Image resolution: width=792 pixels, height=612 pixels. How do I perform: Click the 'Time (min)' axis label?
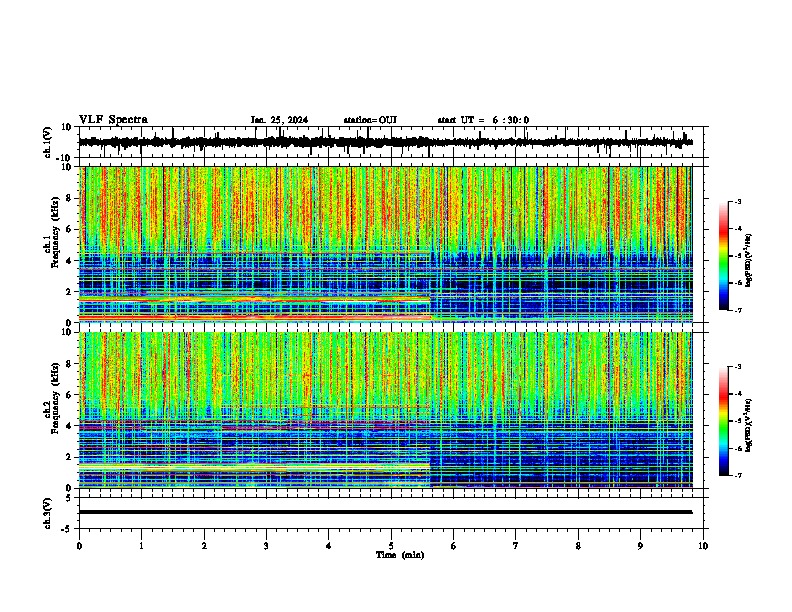(x=400, y=555)
